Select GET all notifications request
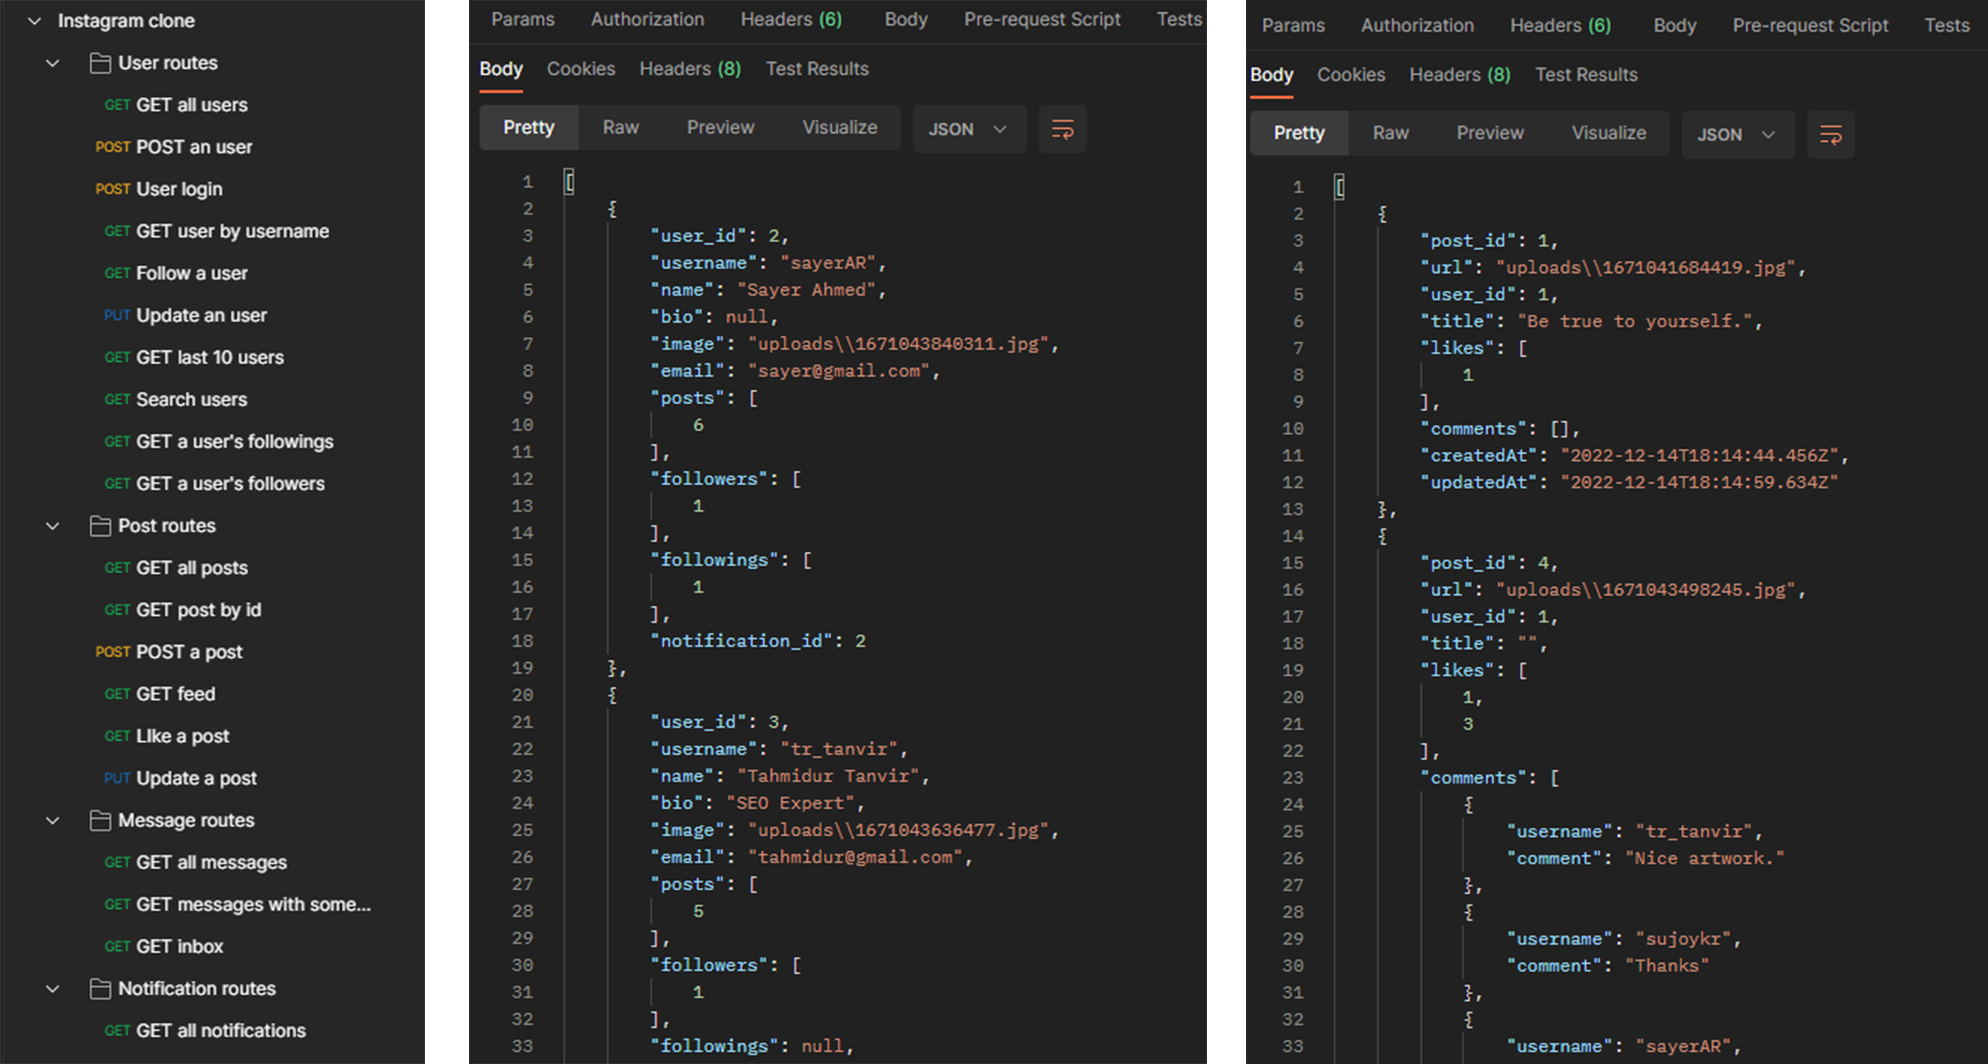This screenshot has width=1988, height=1064. point(220,1031)
